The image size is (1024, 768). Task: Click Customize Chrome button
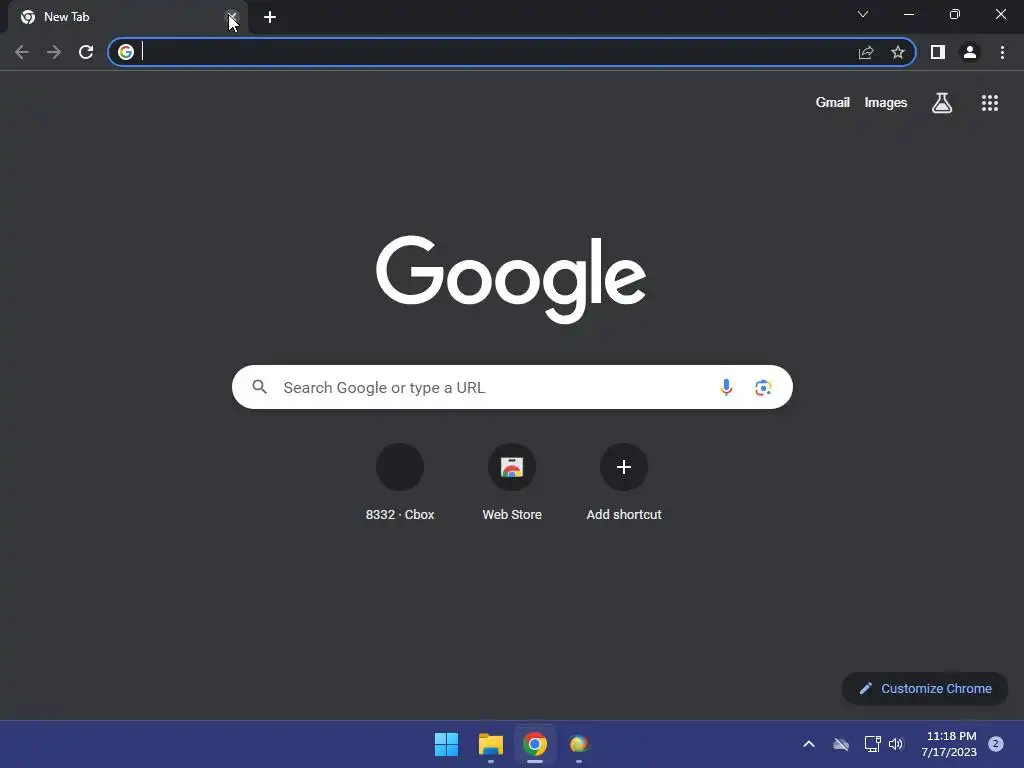(x=925, y=688)
